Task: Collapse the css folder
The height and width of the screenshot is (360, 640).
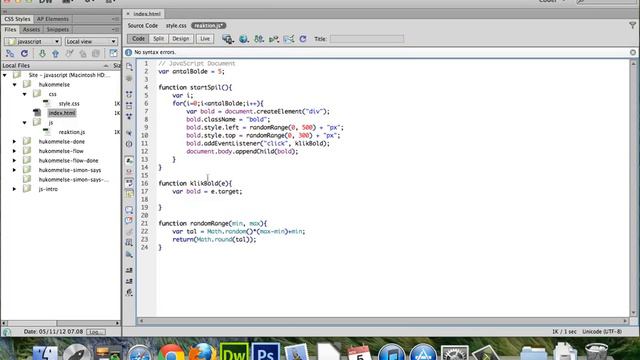Action: pos(24,94)
